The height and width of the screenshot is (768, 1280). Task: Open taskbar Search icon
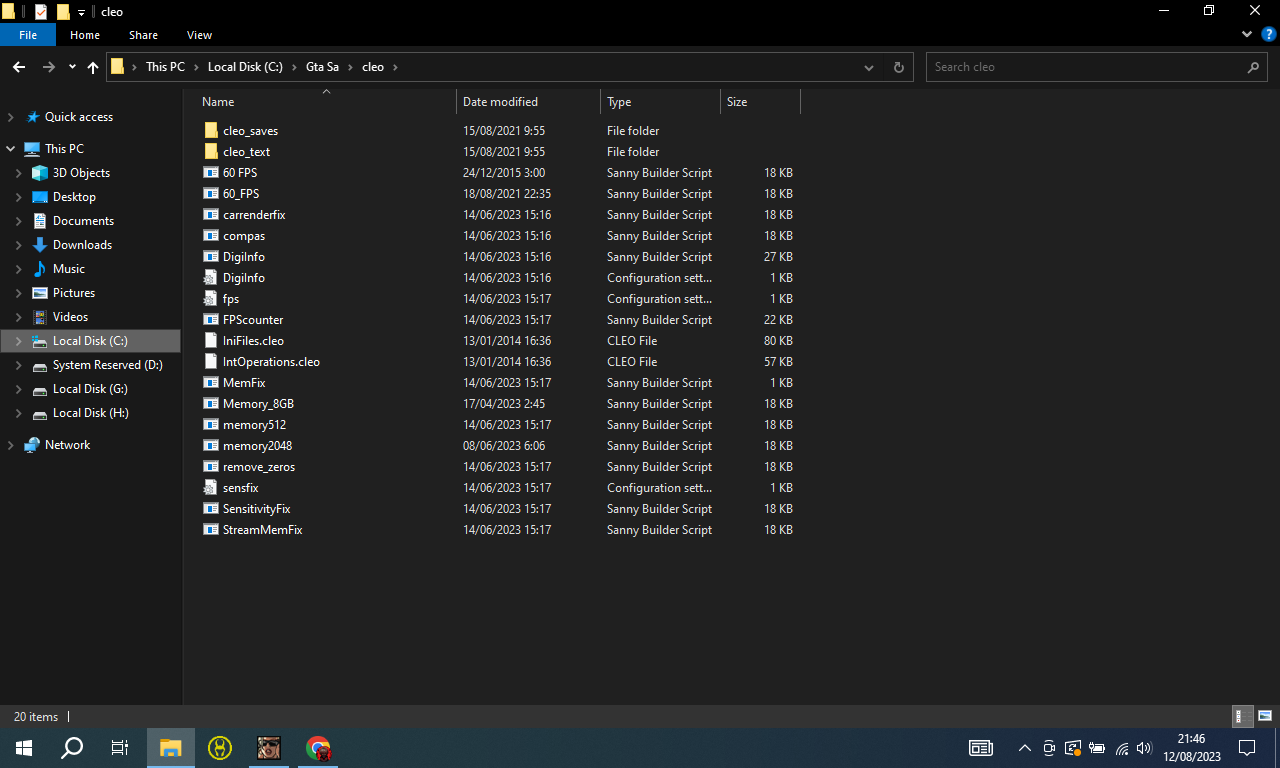pos(72,748)
